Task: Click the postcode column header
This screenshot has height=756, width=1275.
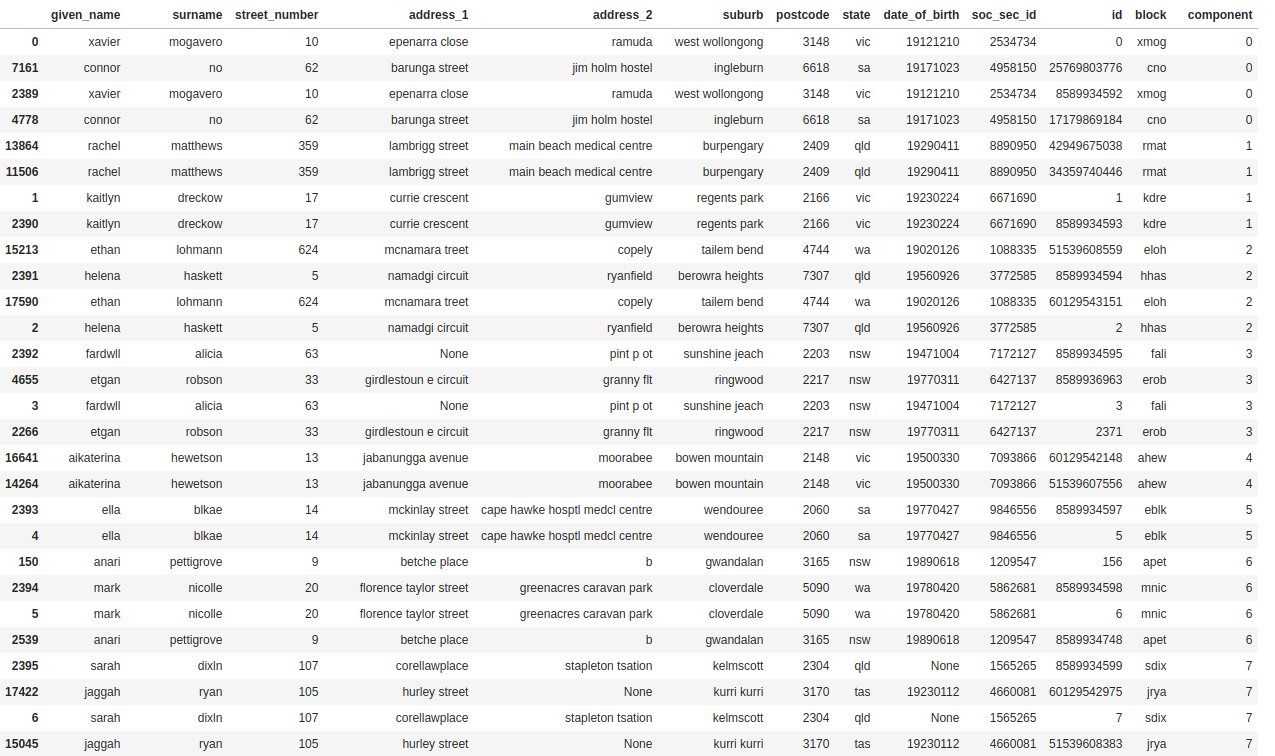Action: [x=803, y=14]
